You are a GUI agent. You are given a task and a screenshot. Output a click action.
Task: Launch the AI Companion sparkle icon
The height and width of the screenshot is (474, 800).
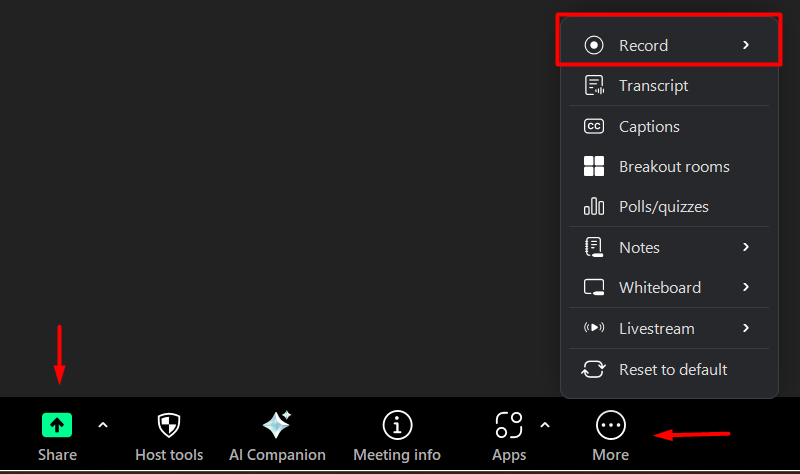(x=277, y=425)
